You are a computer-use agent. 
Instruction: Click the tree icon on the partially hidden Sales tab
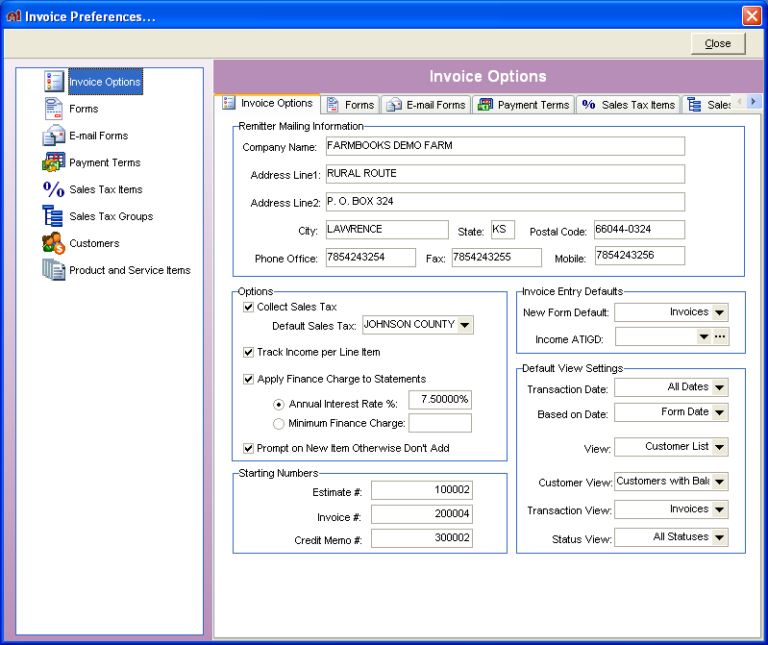click(x=694, y=105)
